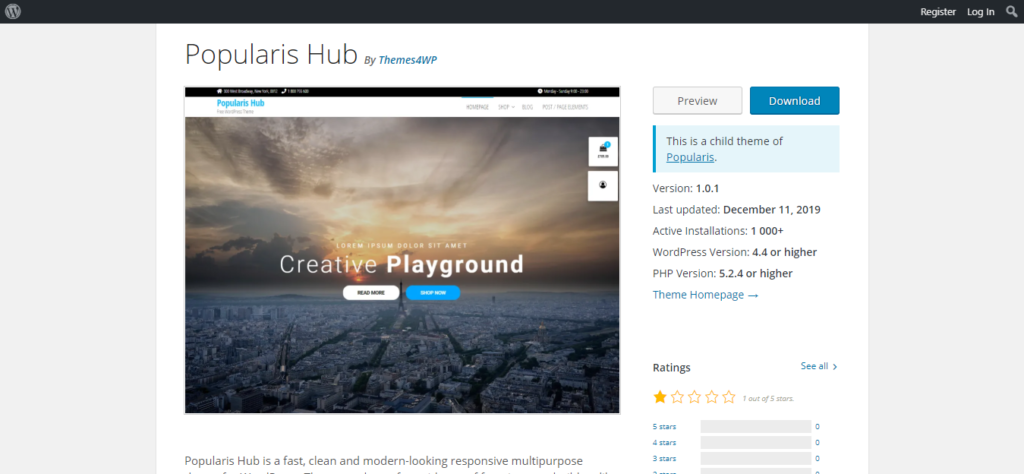Click See all ratings link
Screen dimensions: 1024x474
(x=814, y=366)
